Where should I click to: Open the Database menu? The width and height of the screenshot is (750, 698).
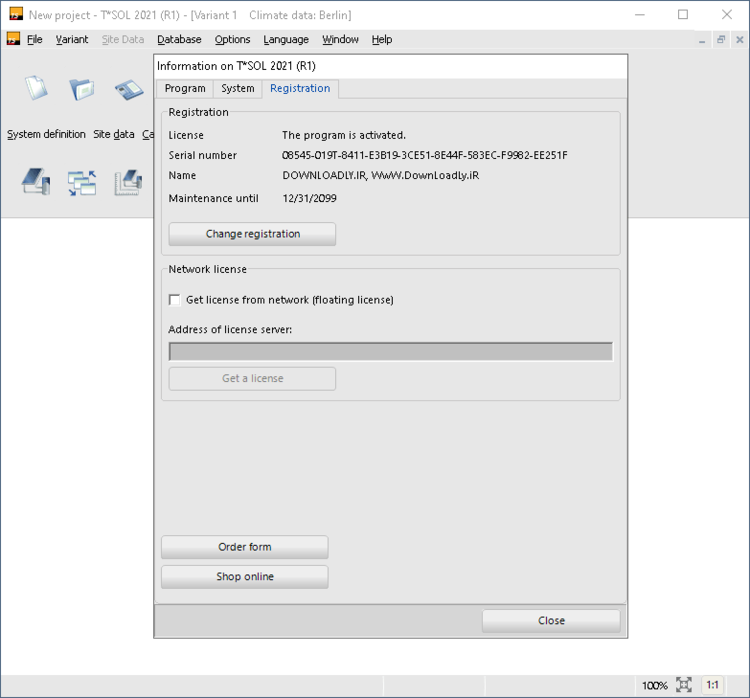[179, 40]
